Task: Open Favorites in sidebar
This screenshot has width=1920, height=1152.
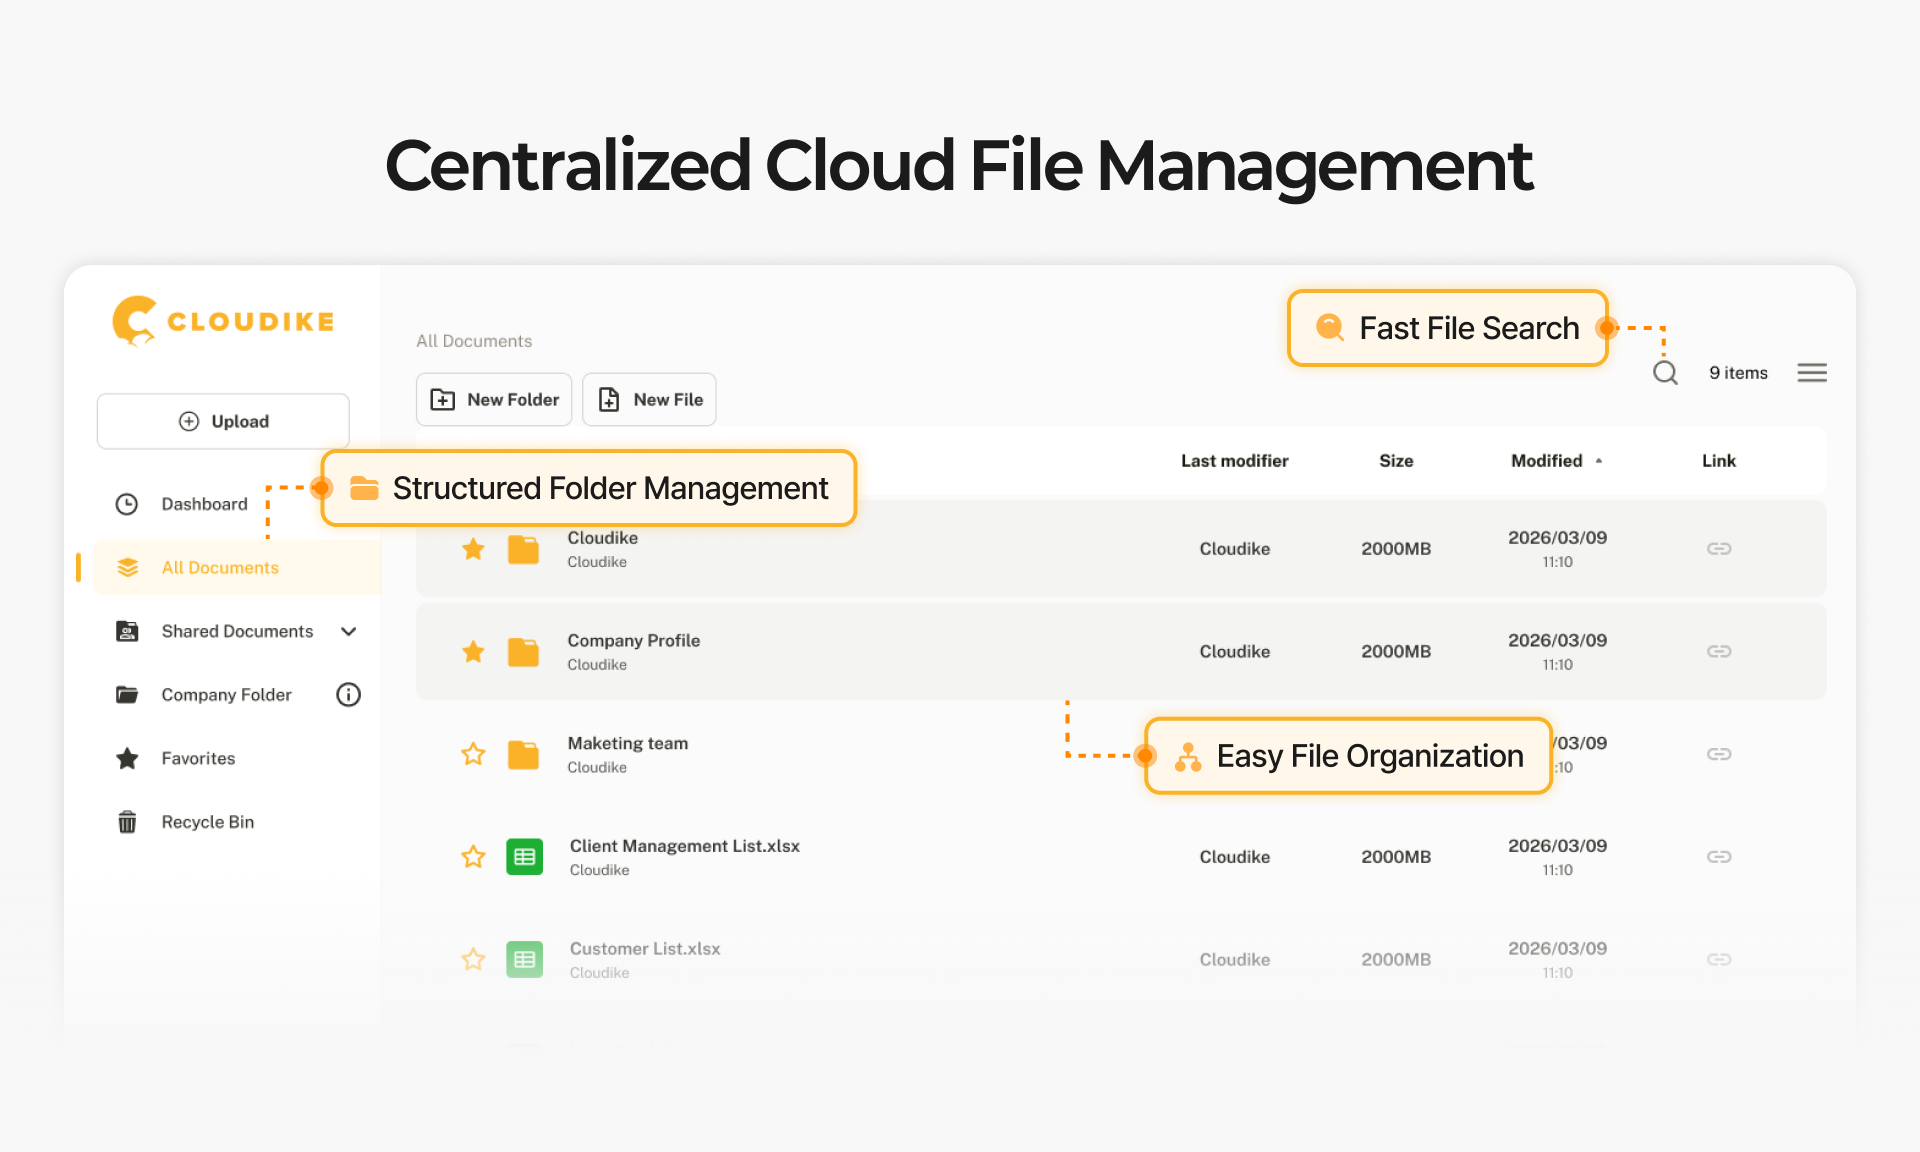Action: [x=198, y=759]
